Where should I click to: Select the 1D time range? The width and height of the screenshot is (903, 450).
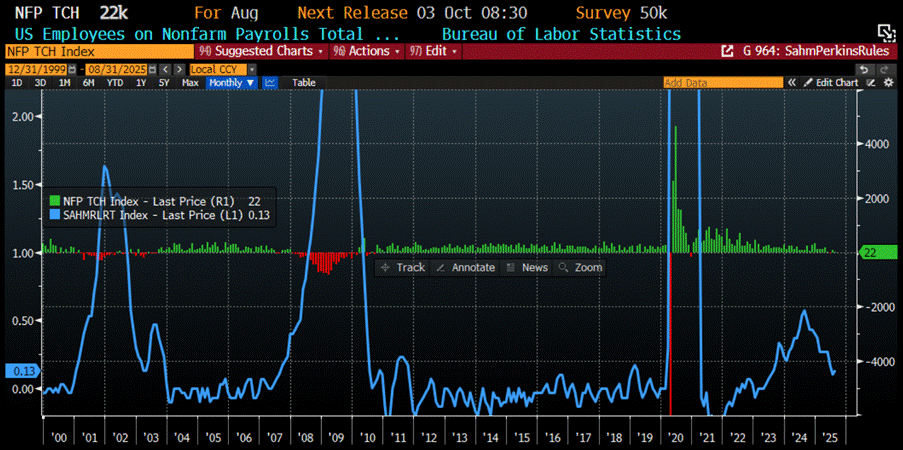tap(17, 82)
